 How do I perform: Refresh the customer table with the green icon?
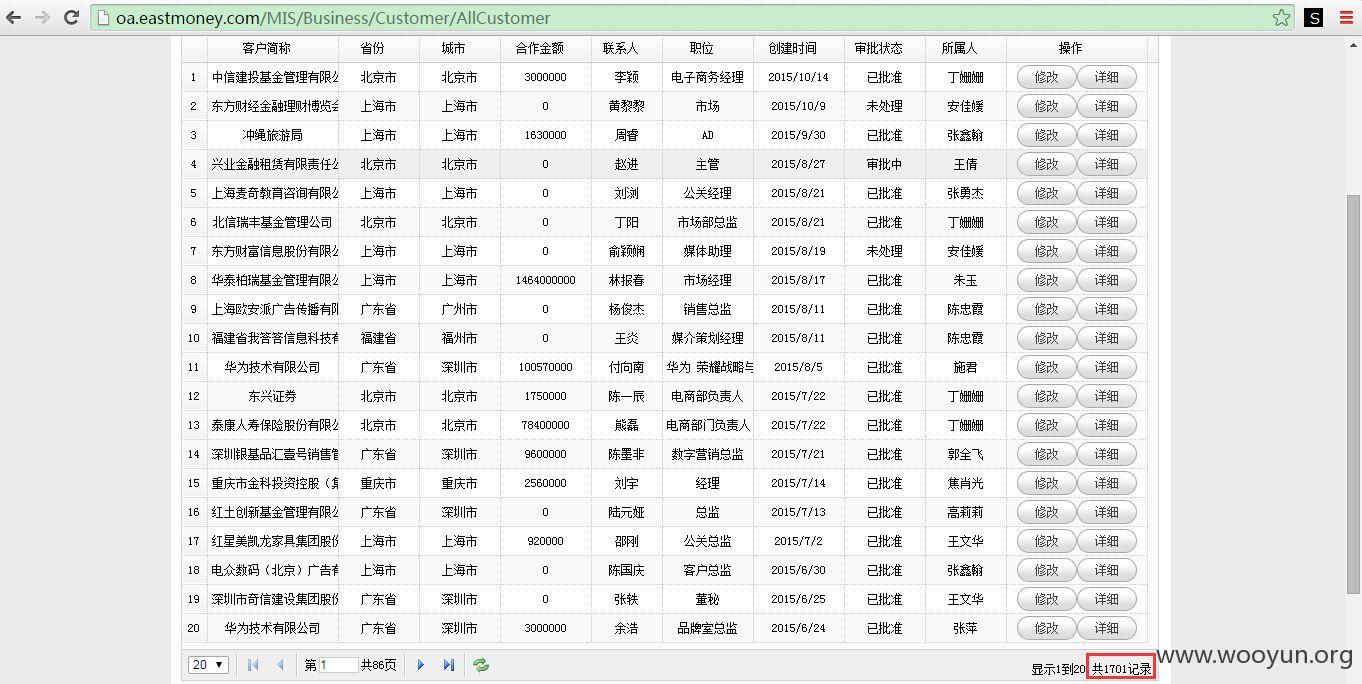pos(481,665)
